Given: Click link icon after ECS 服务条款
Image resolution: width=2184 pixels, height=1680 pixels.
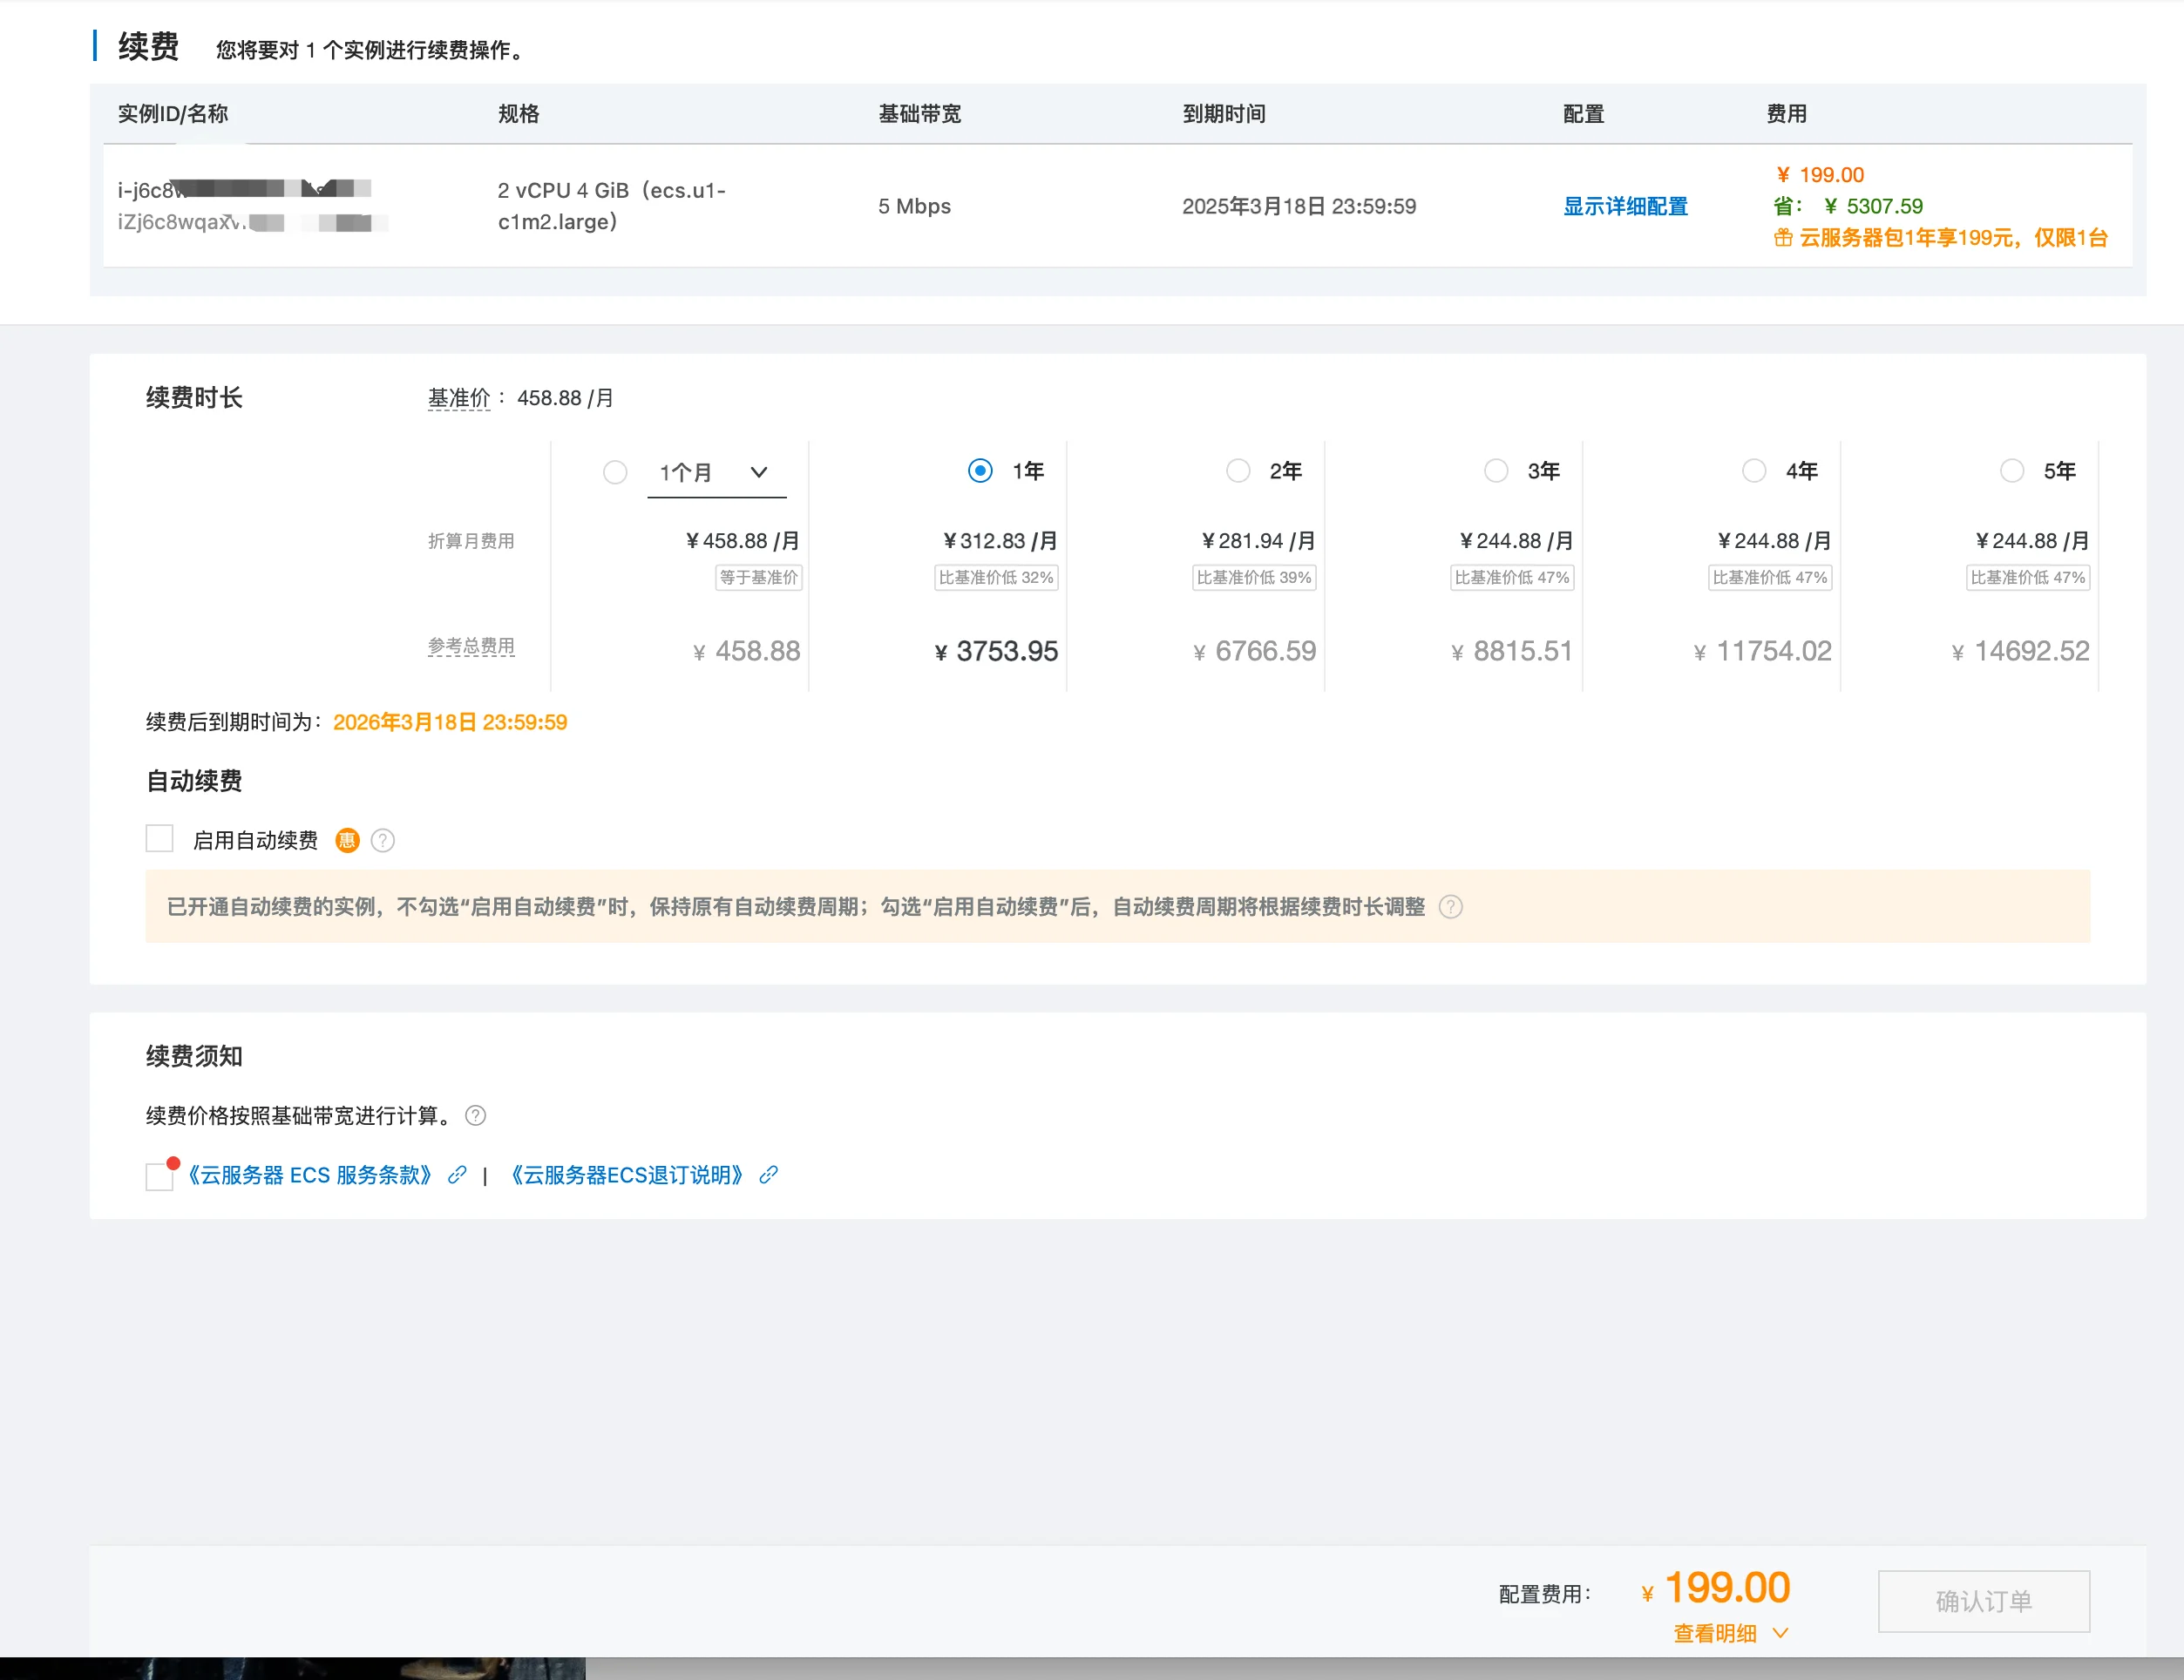Looking at the screenshot, I should [x=457, y=1175].
